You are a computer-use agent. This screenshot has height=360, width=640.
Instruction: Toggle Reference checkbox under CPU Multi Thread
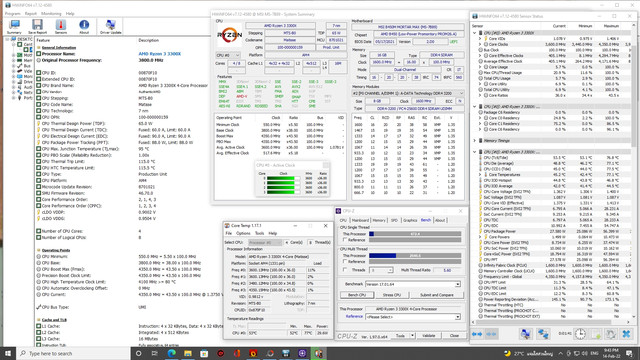(x=345, y=261)
